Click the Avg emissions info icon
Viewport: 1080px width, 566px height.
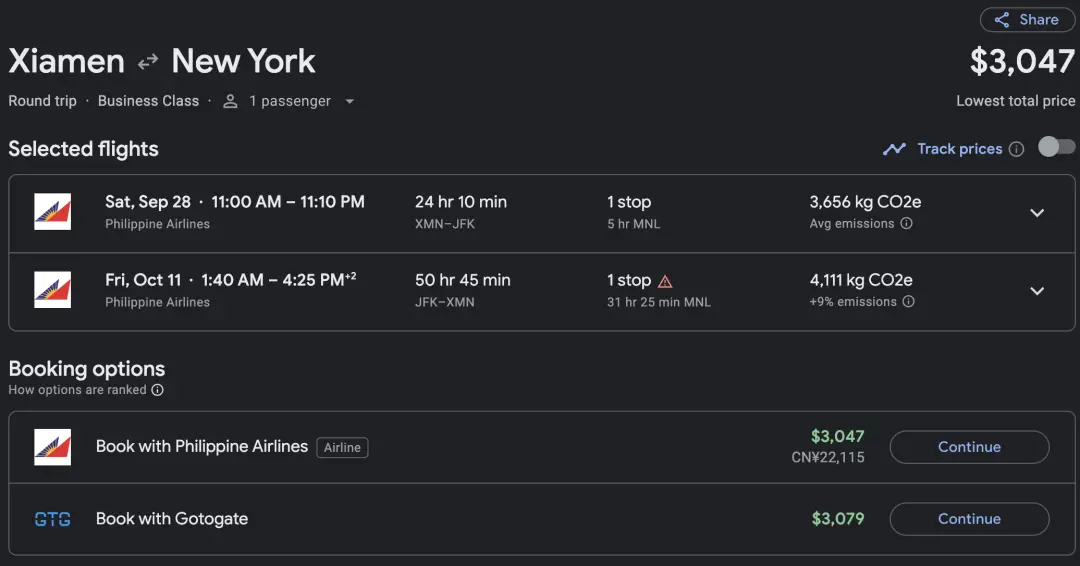[x=906, y=224]
